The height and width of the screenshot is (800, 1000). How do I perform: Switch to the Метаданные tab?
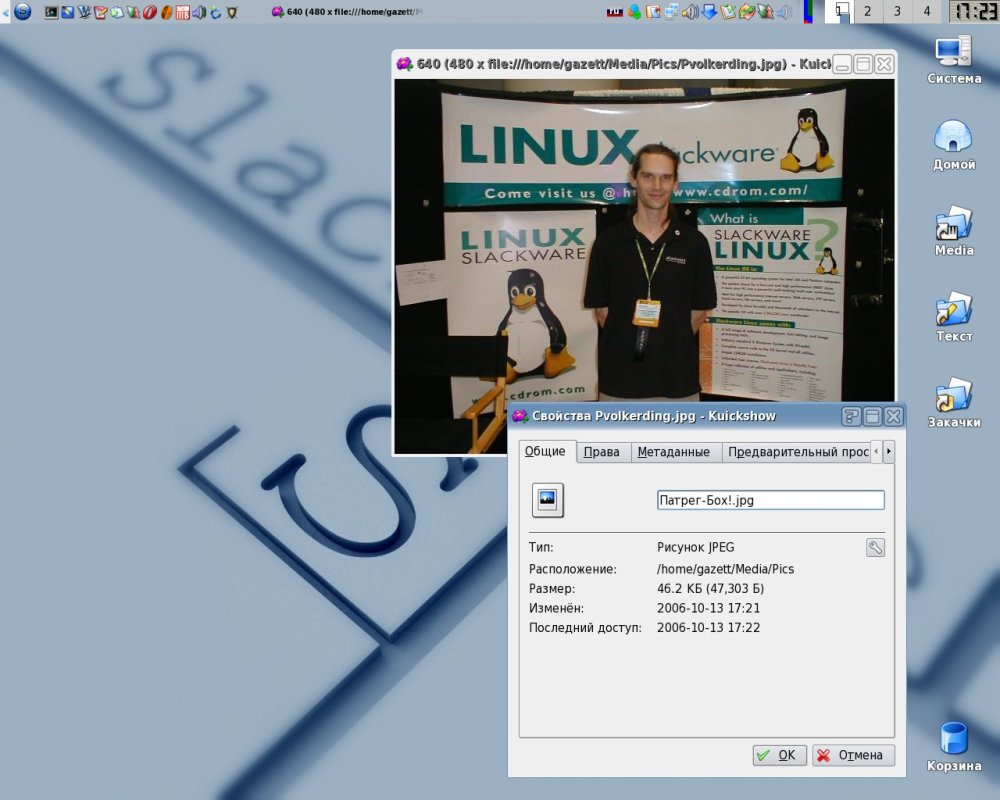tap(674, 452)
